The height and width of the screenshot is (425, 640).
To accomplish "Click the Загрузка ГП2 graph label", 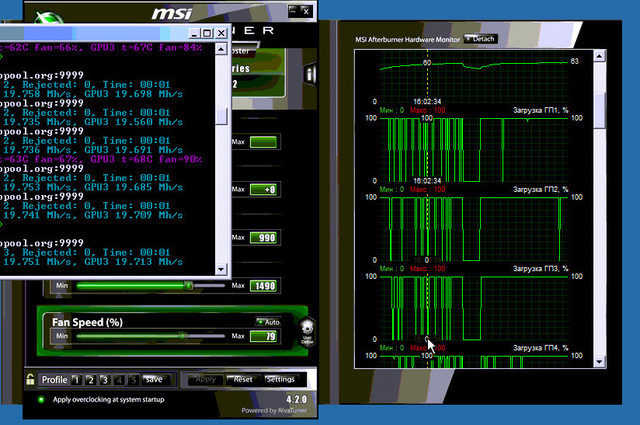I will 540,189.
